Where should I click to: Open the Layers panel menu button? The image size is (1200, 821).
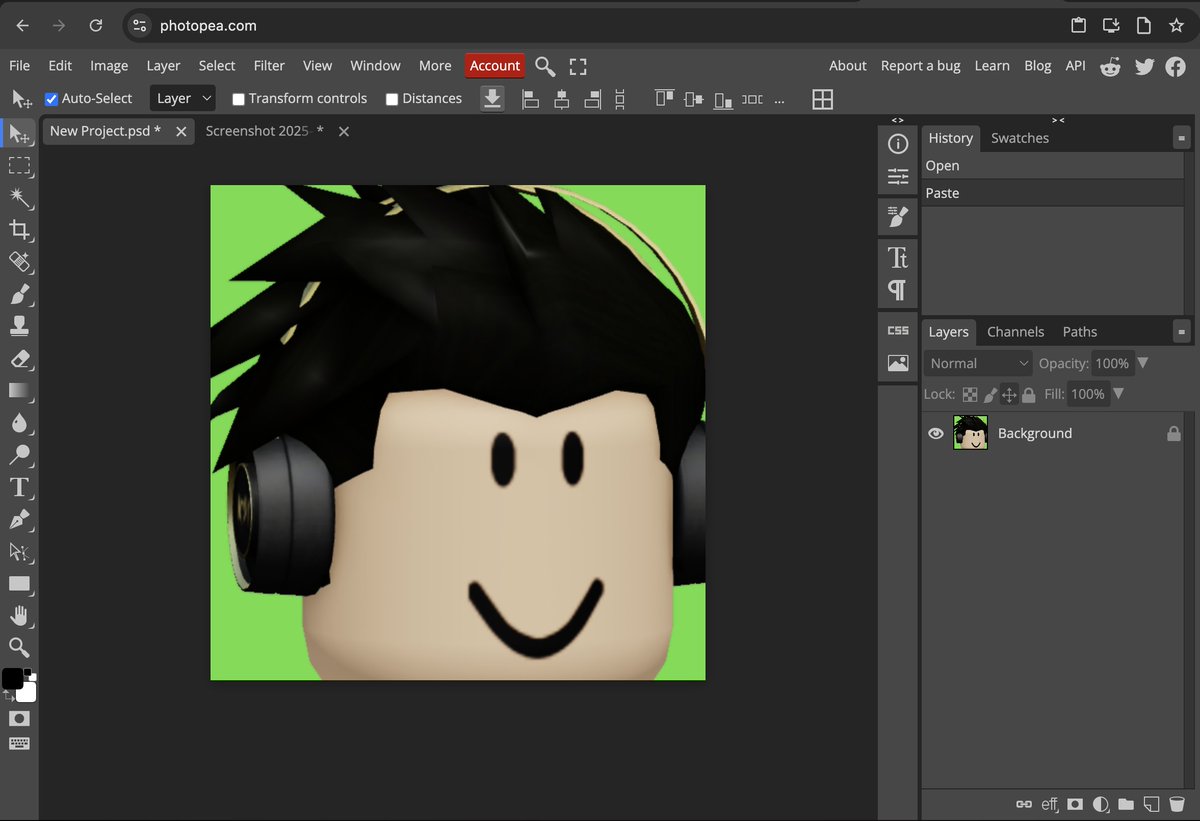click(1182, 332)
